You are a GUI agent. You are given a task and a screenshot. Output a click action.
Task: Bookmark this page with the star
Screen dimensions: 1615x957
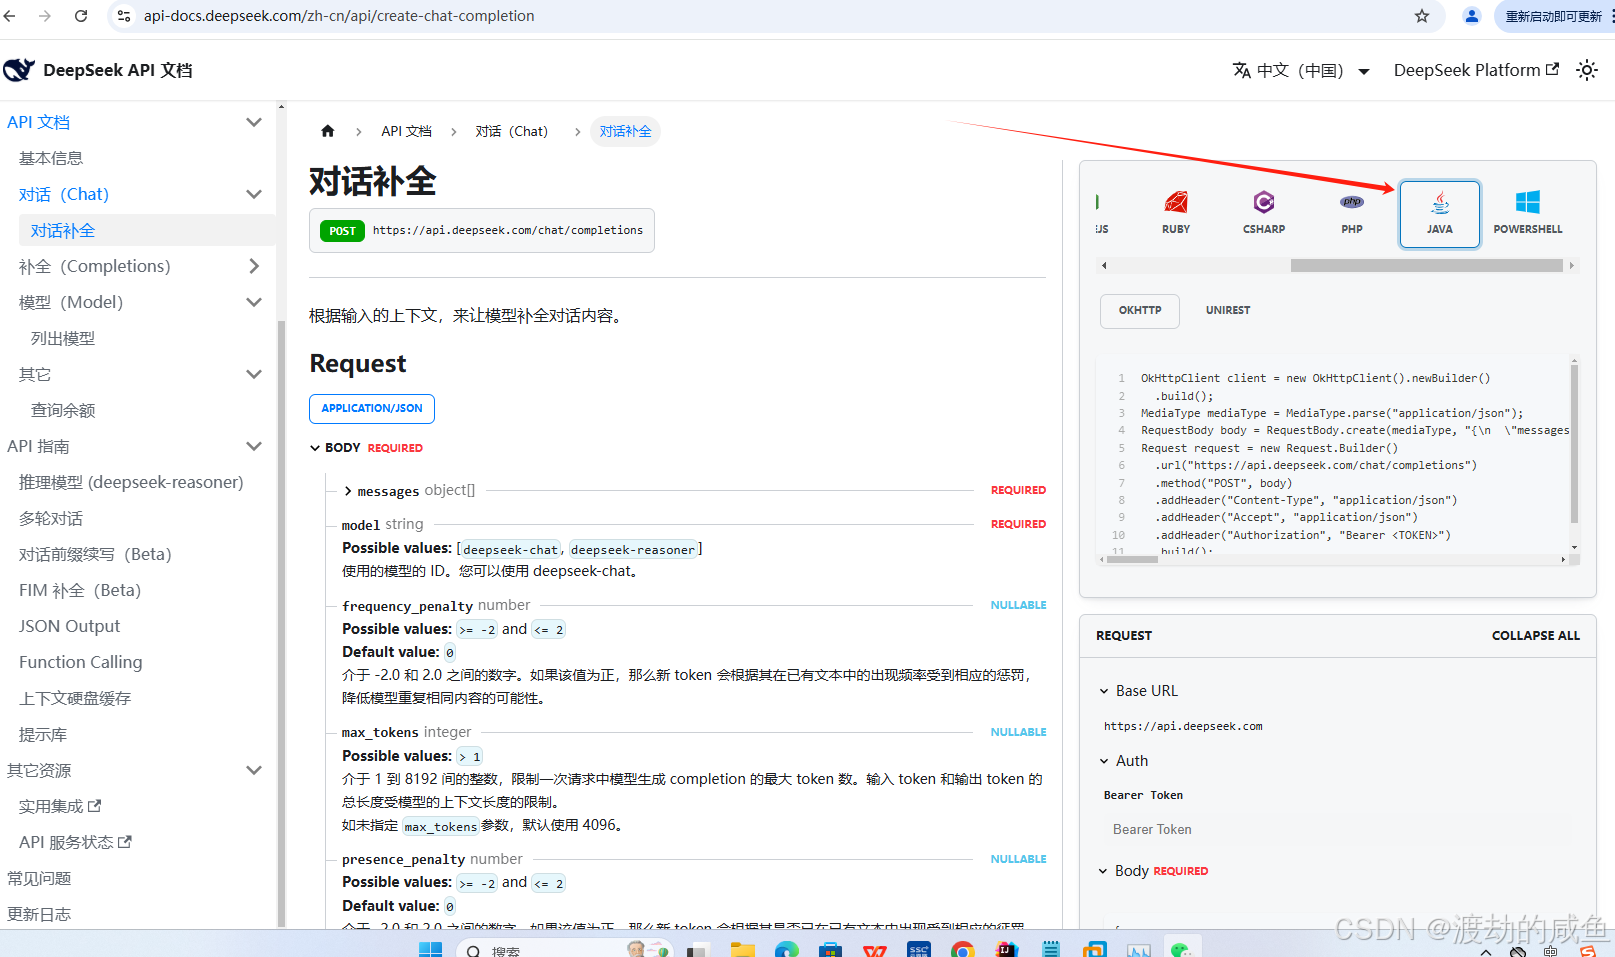click(x=1422, y=16)
